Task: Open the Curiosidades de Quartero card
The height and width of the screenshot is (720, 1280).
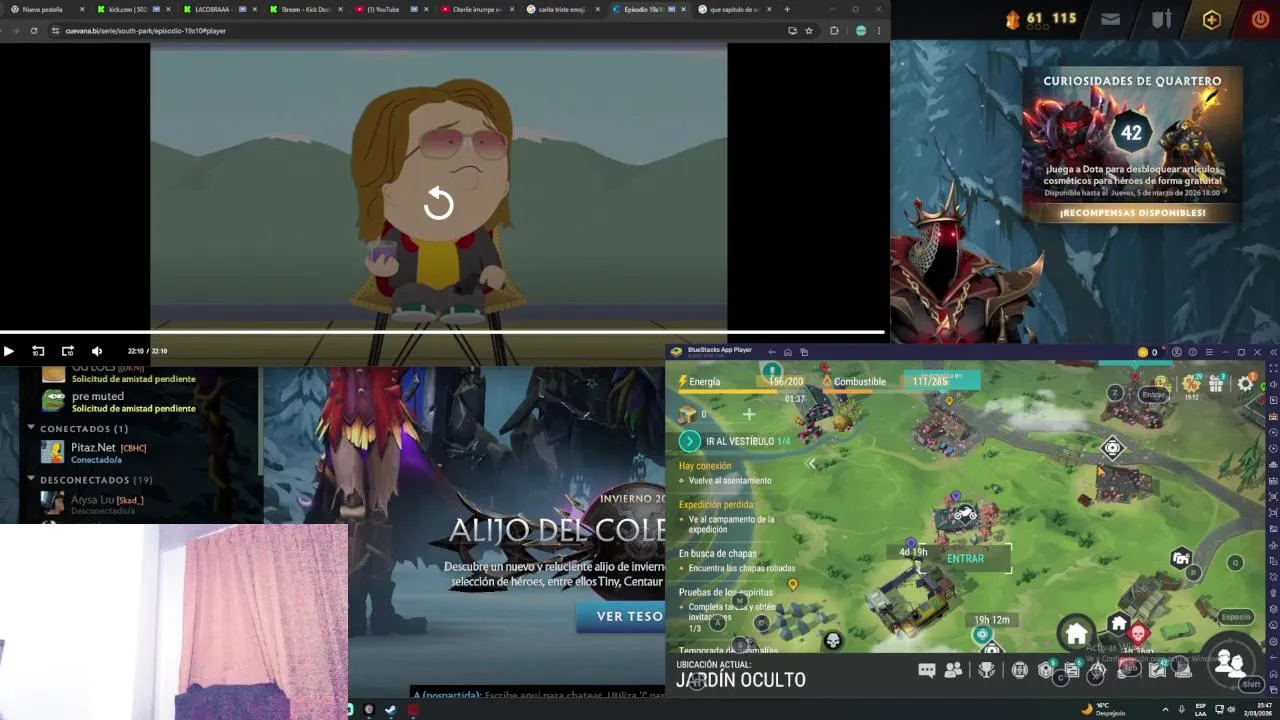Action: (x=1132, y=144)
